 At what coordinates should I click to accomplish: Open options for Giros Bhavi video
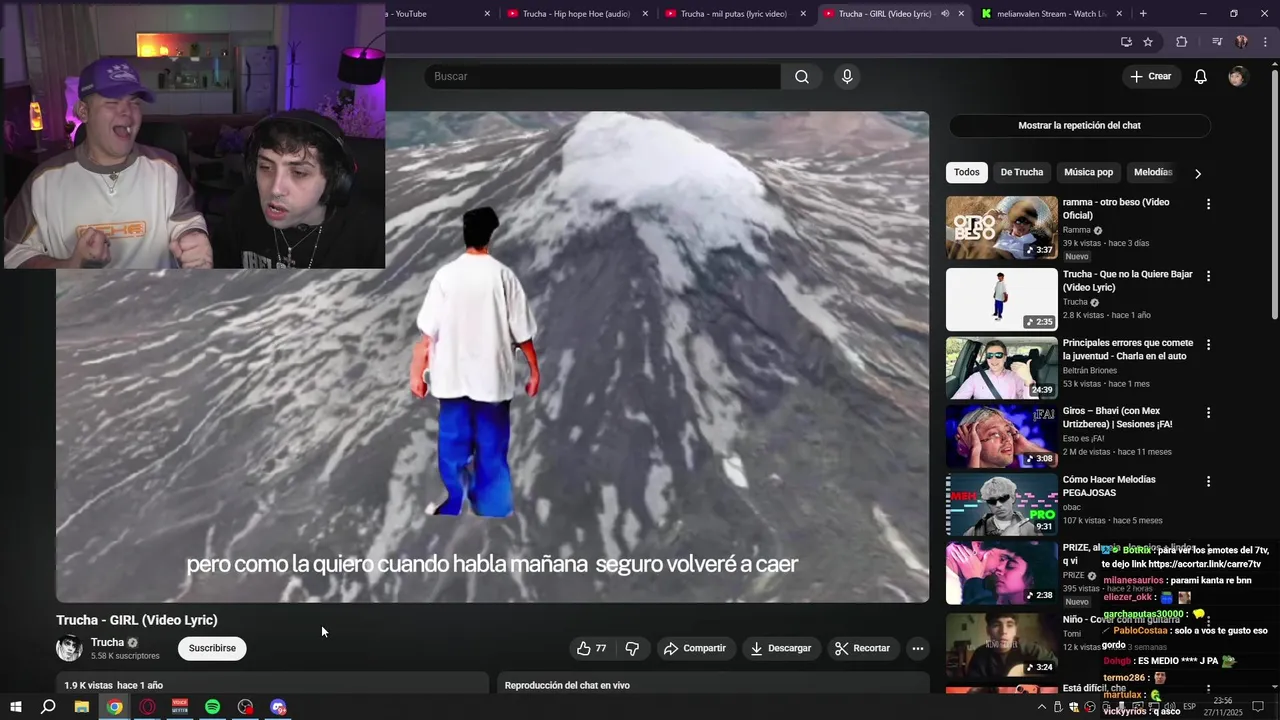[1208, 412]
